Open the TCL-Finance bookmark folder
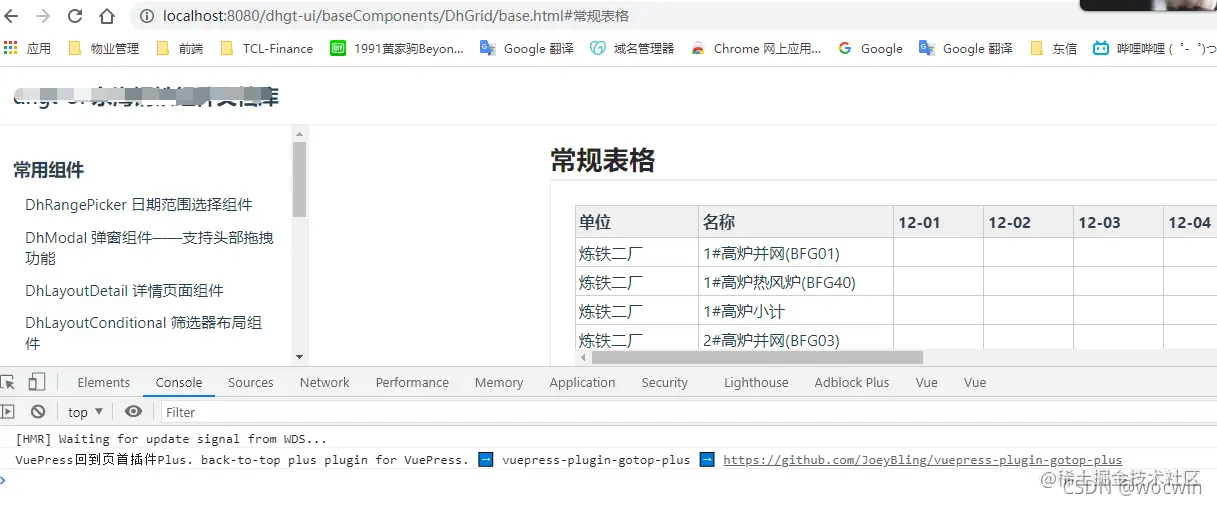This screenshot has width=1217, height=505. (266, 48)
